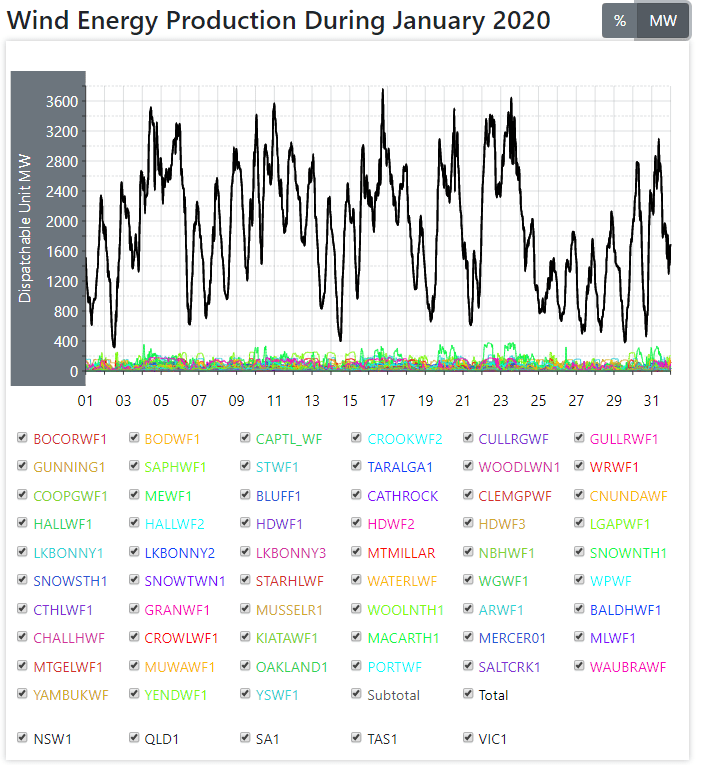Toggle the CAPTL_WF series checkbox
This screenshot has width=701, height=765.
[x=246, y=438]
